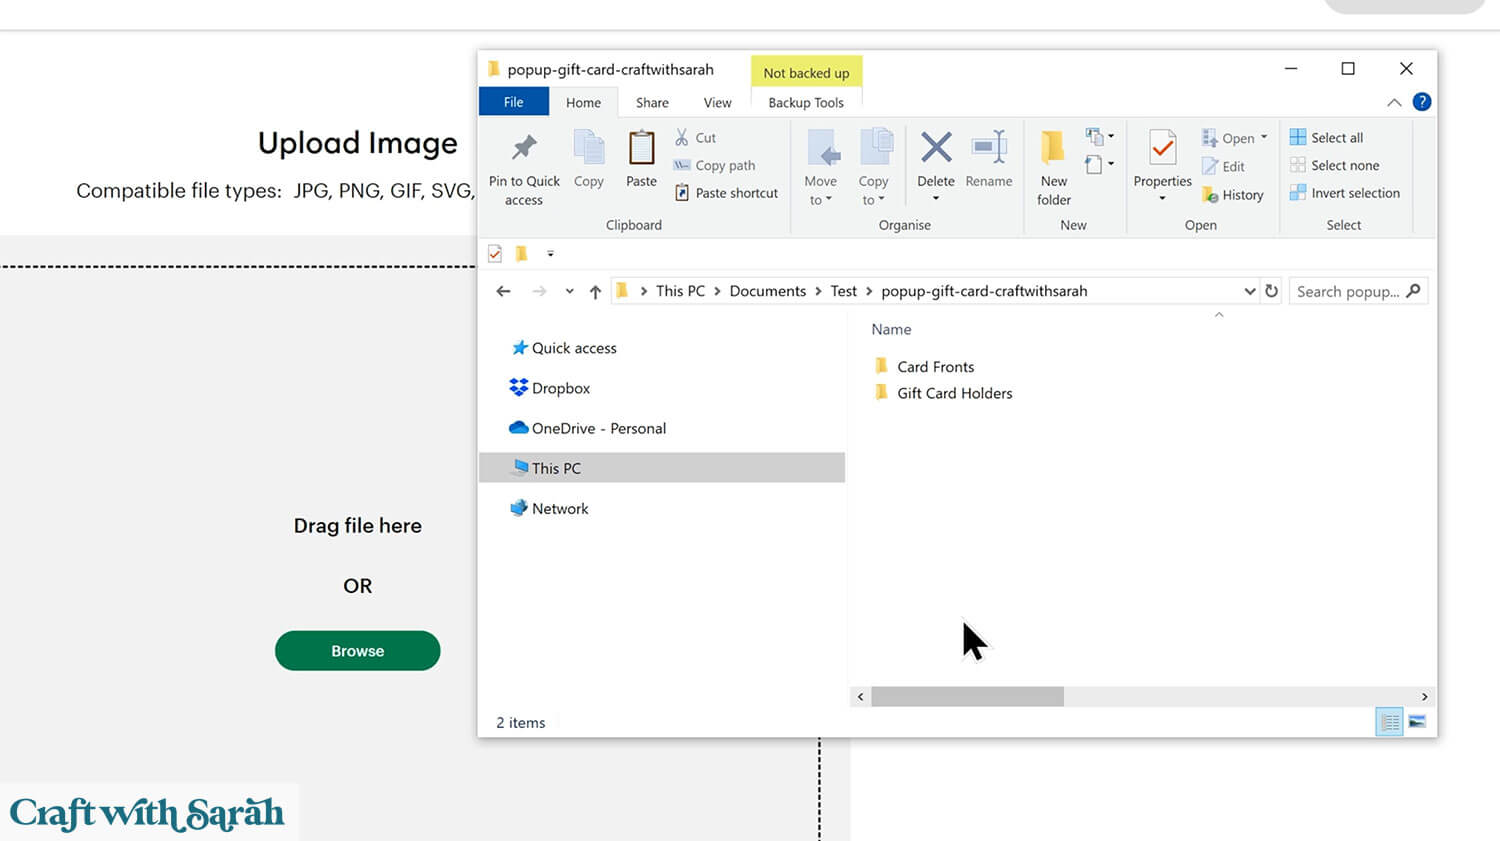Screen dimensions: 1500x841
Task: Click the Rename icon in Organise group
Action: tap(989, 148)
